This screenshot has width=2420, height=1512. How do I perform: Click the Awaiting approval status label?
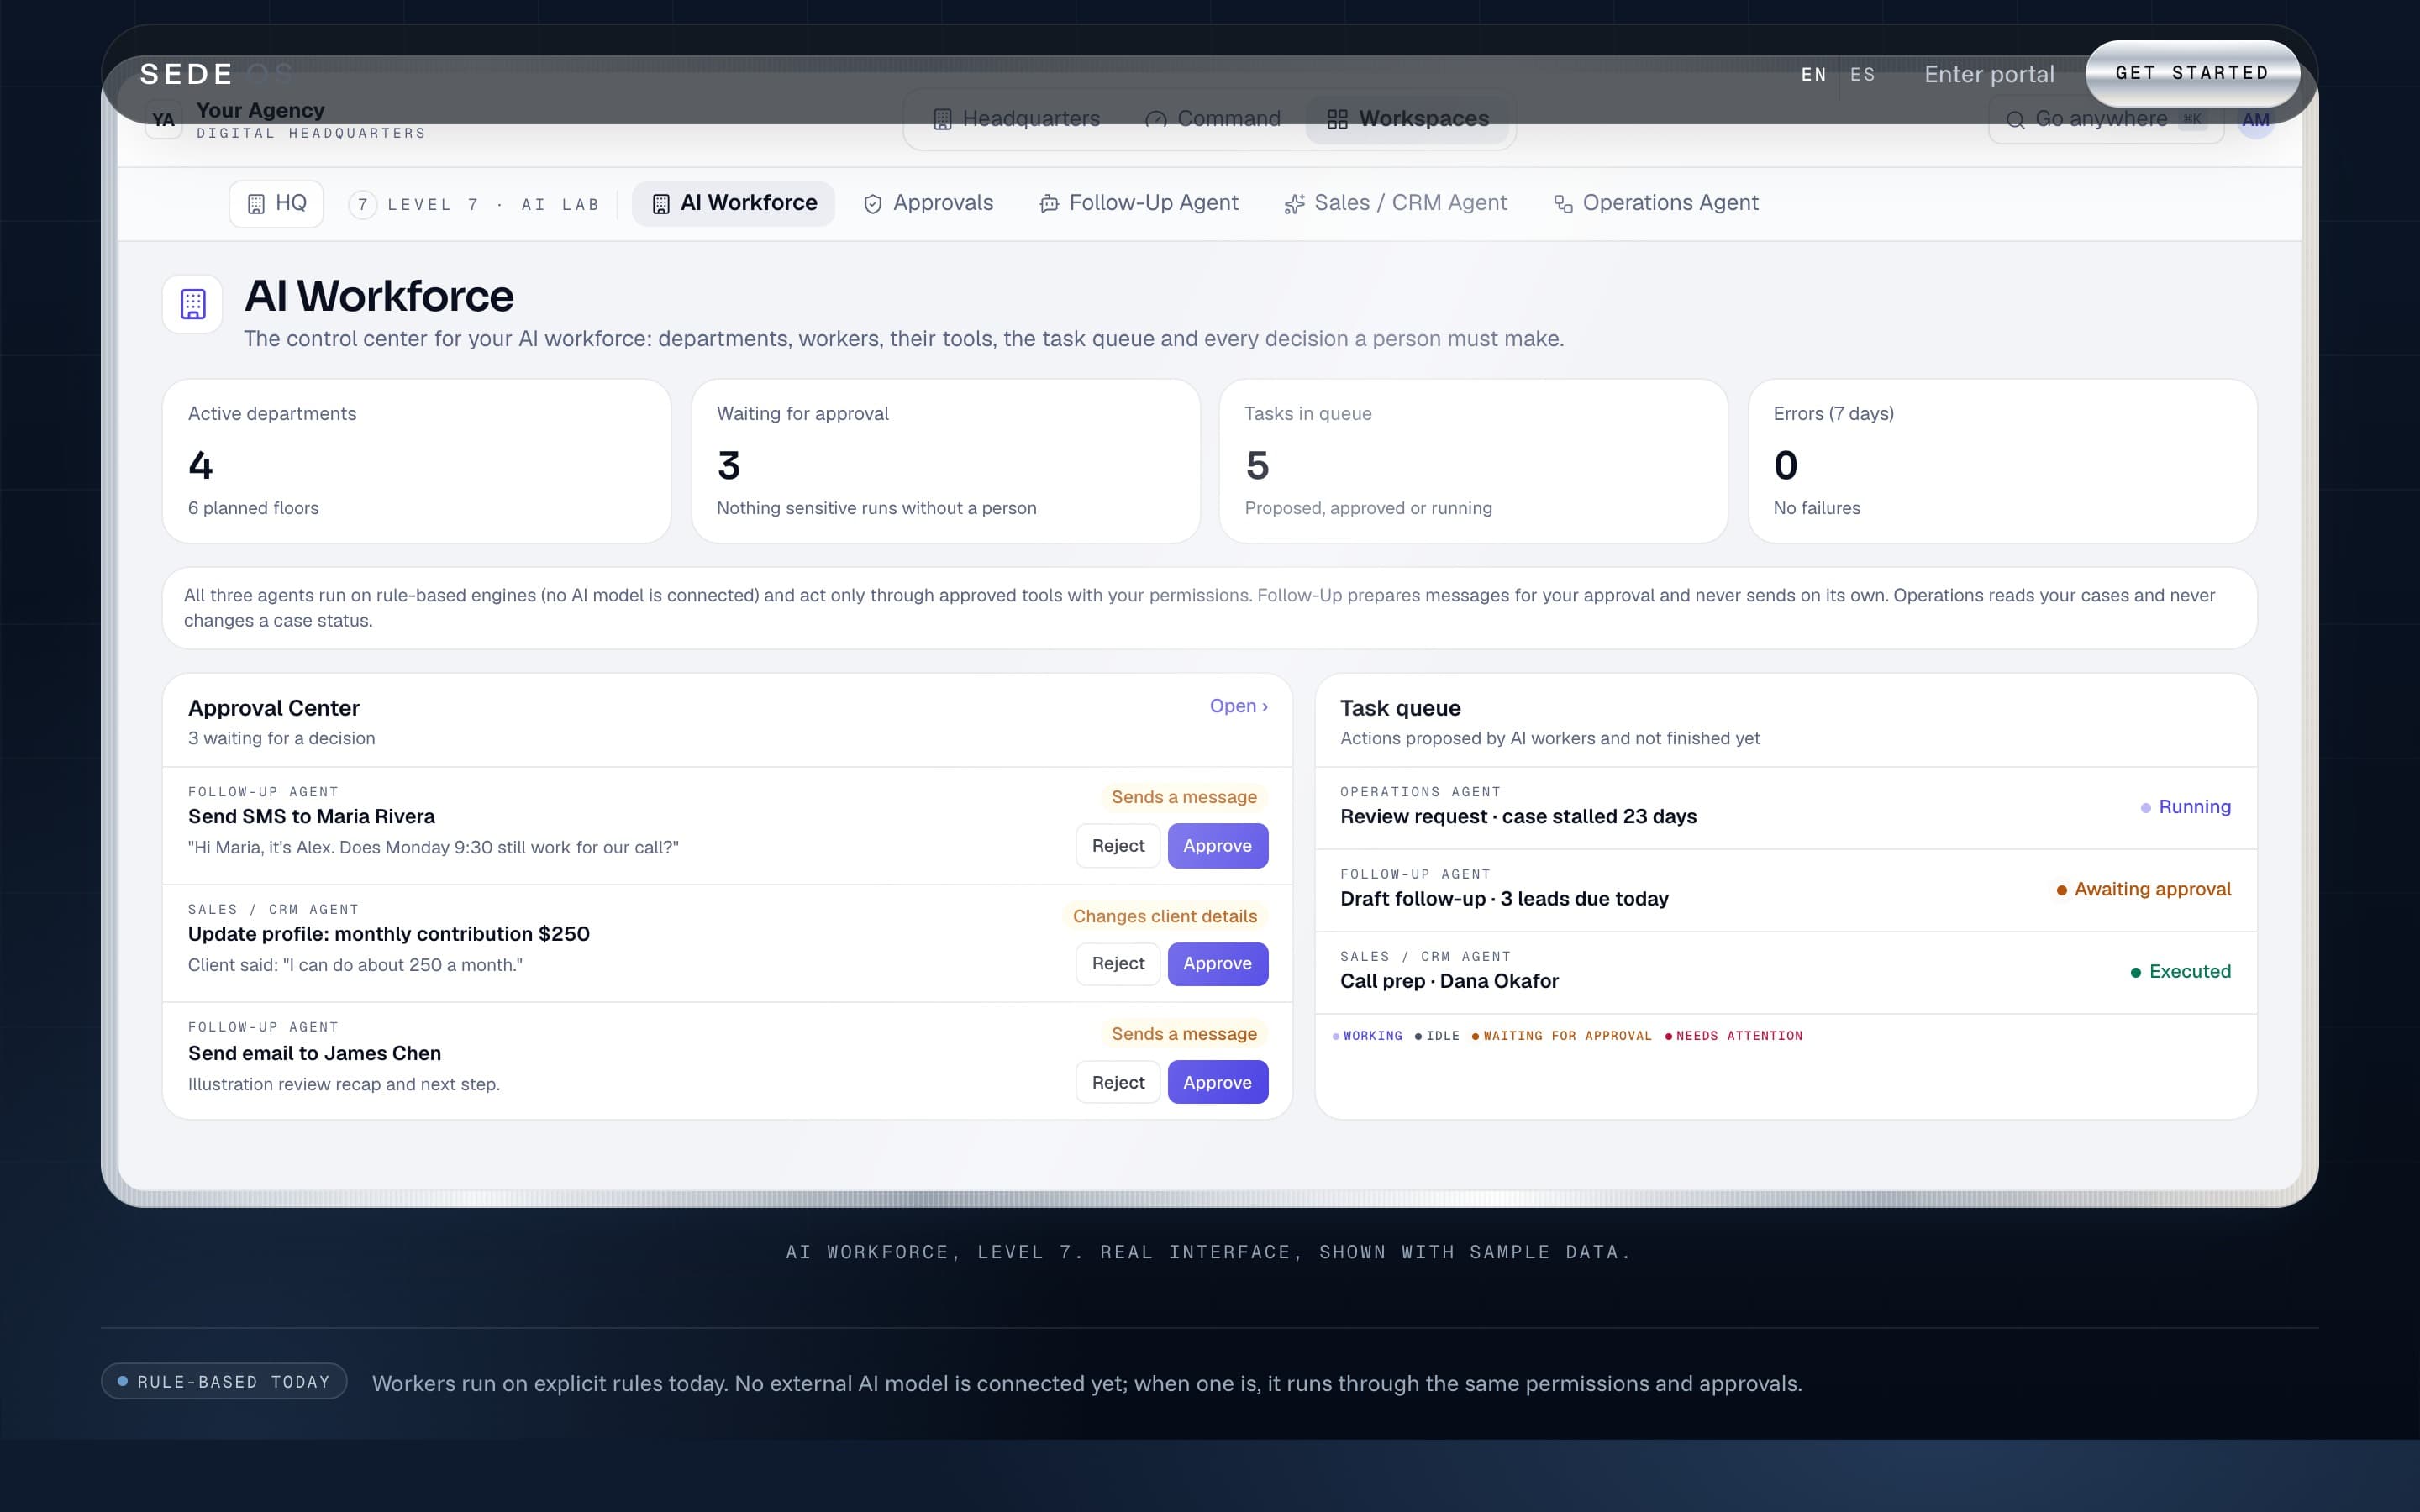(2143, 889)
